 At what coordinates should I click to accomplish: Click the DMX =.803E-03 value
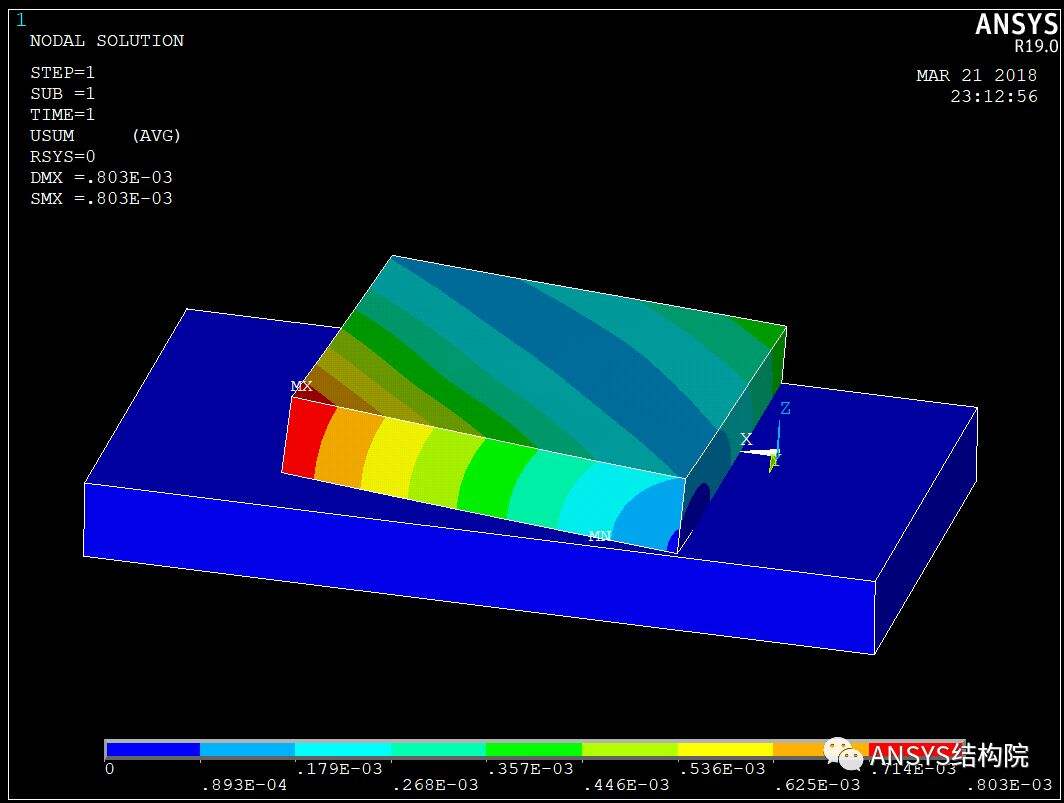[101, 178]
